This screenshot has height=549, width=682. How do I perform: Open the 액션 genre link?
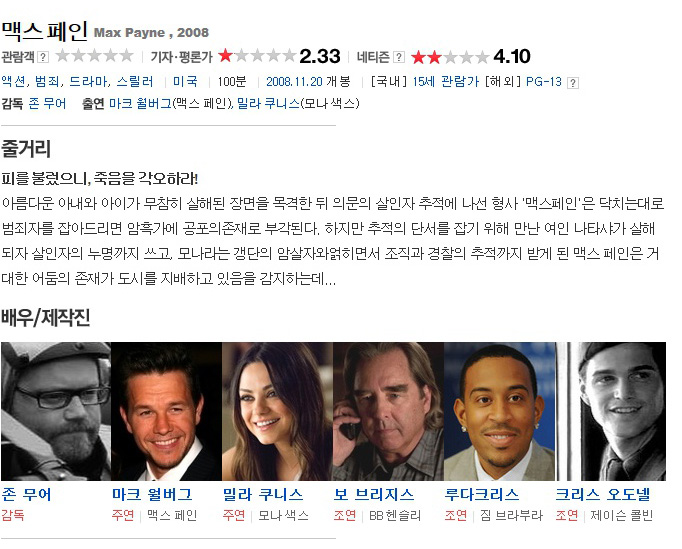coord(13,81)
